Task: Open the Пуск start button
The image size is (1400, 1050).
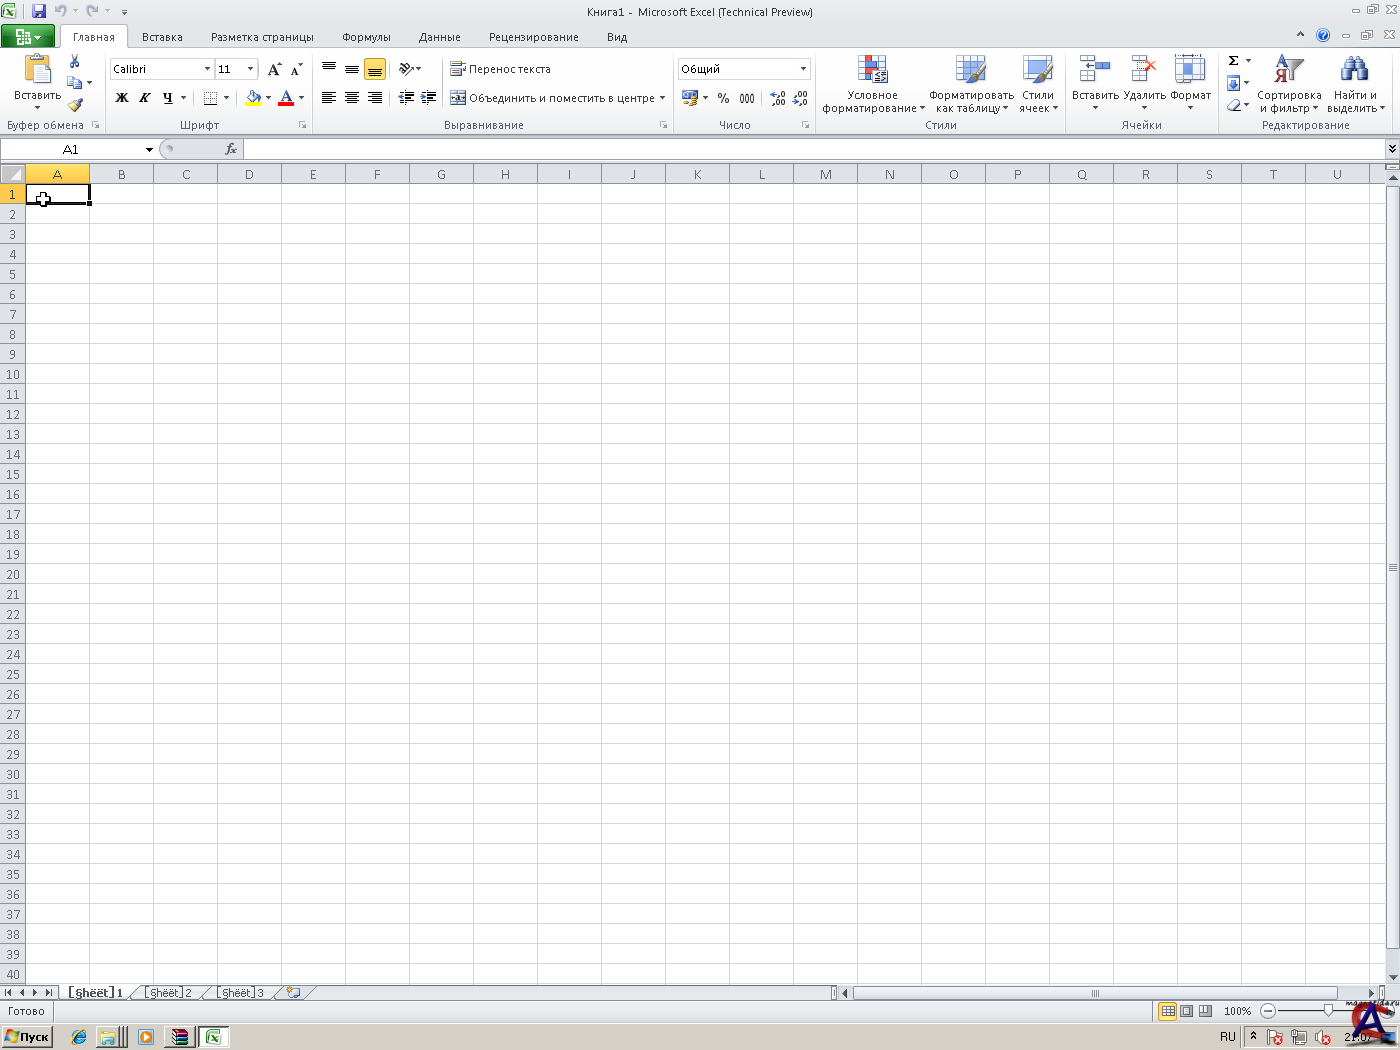Action: point(27,1037)
